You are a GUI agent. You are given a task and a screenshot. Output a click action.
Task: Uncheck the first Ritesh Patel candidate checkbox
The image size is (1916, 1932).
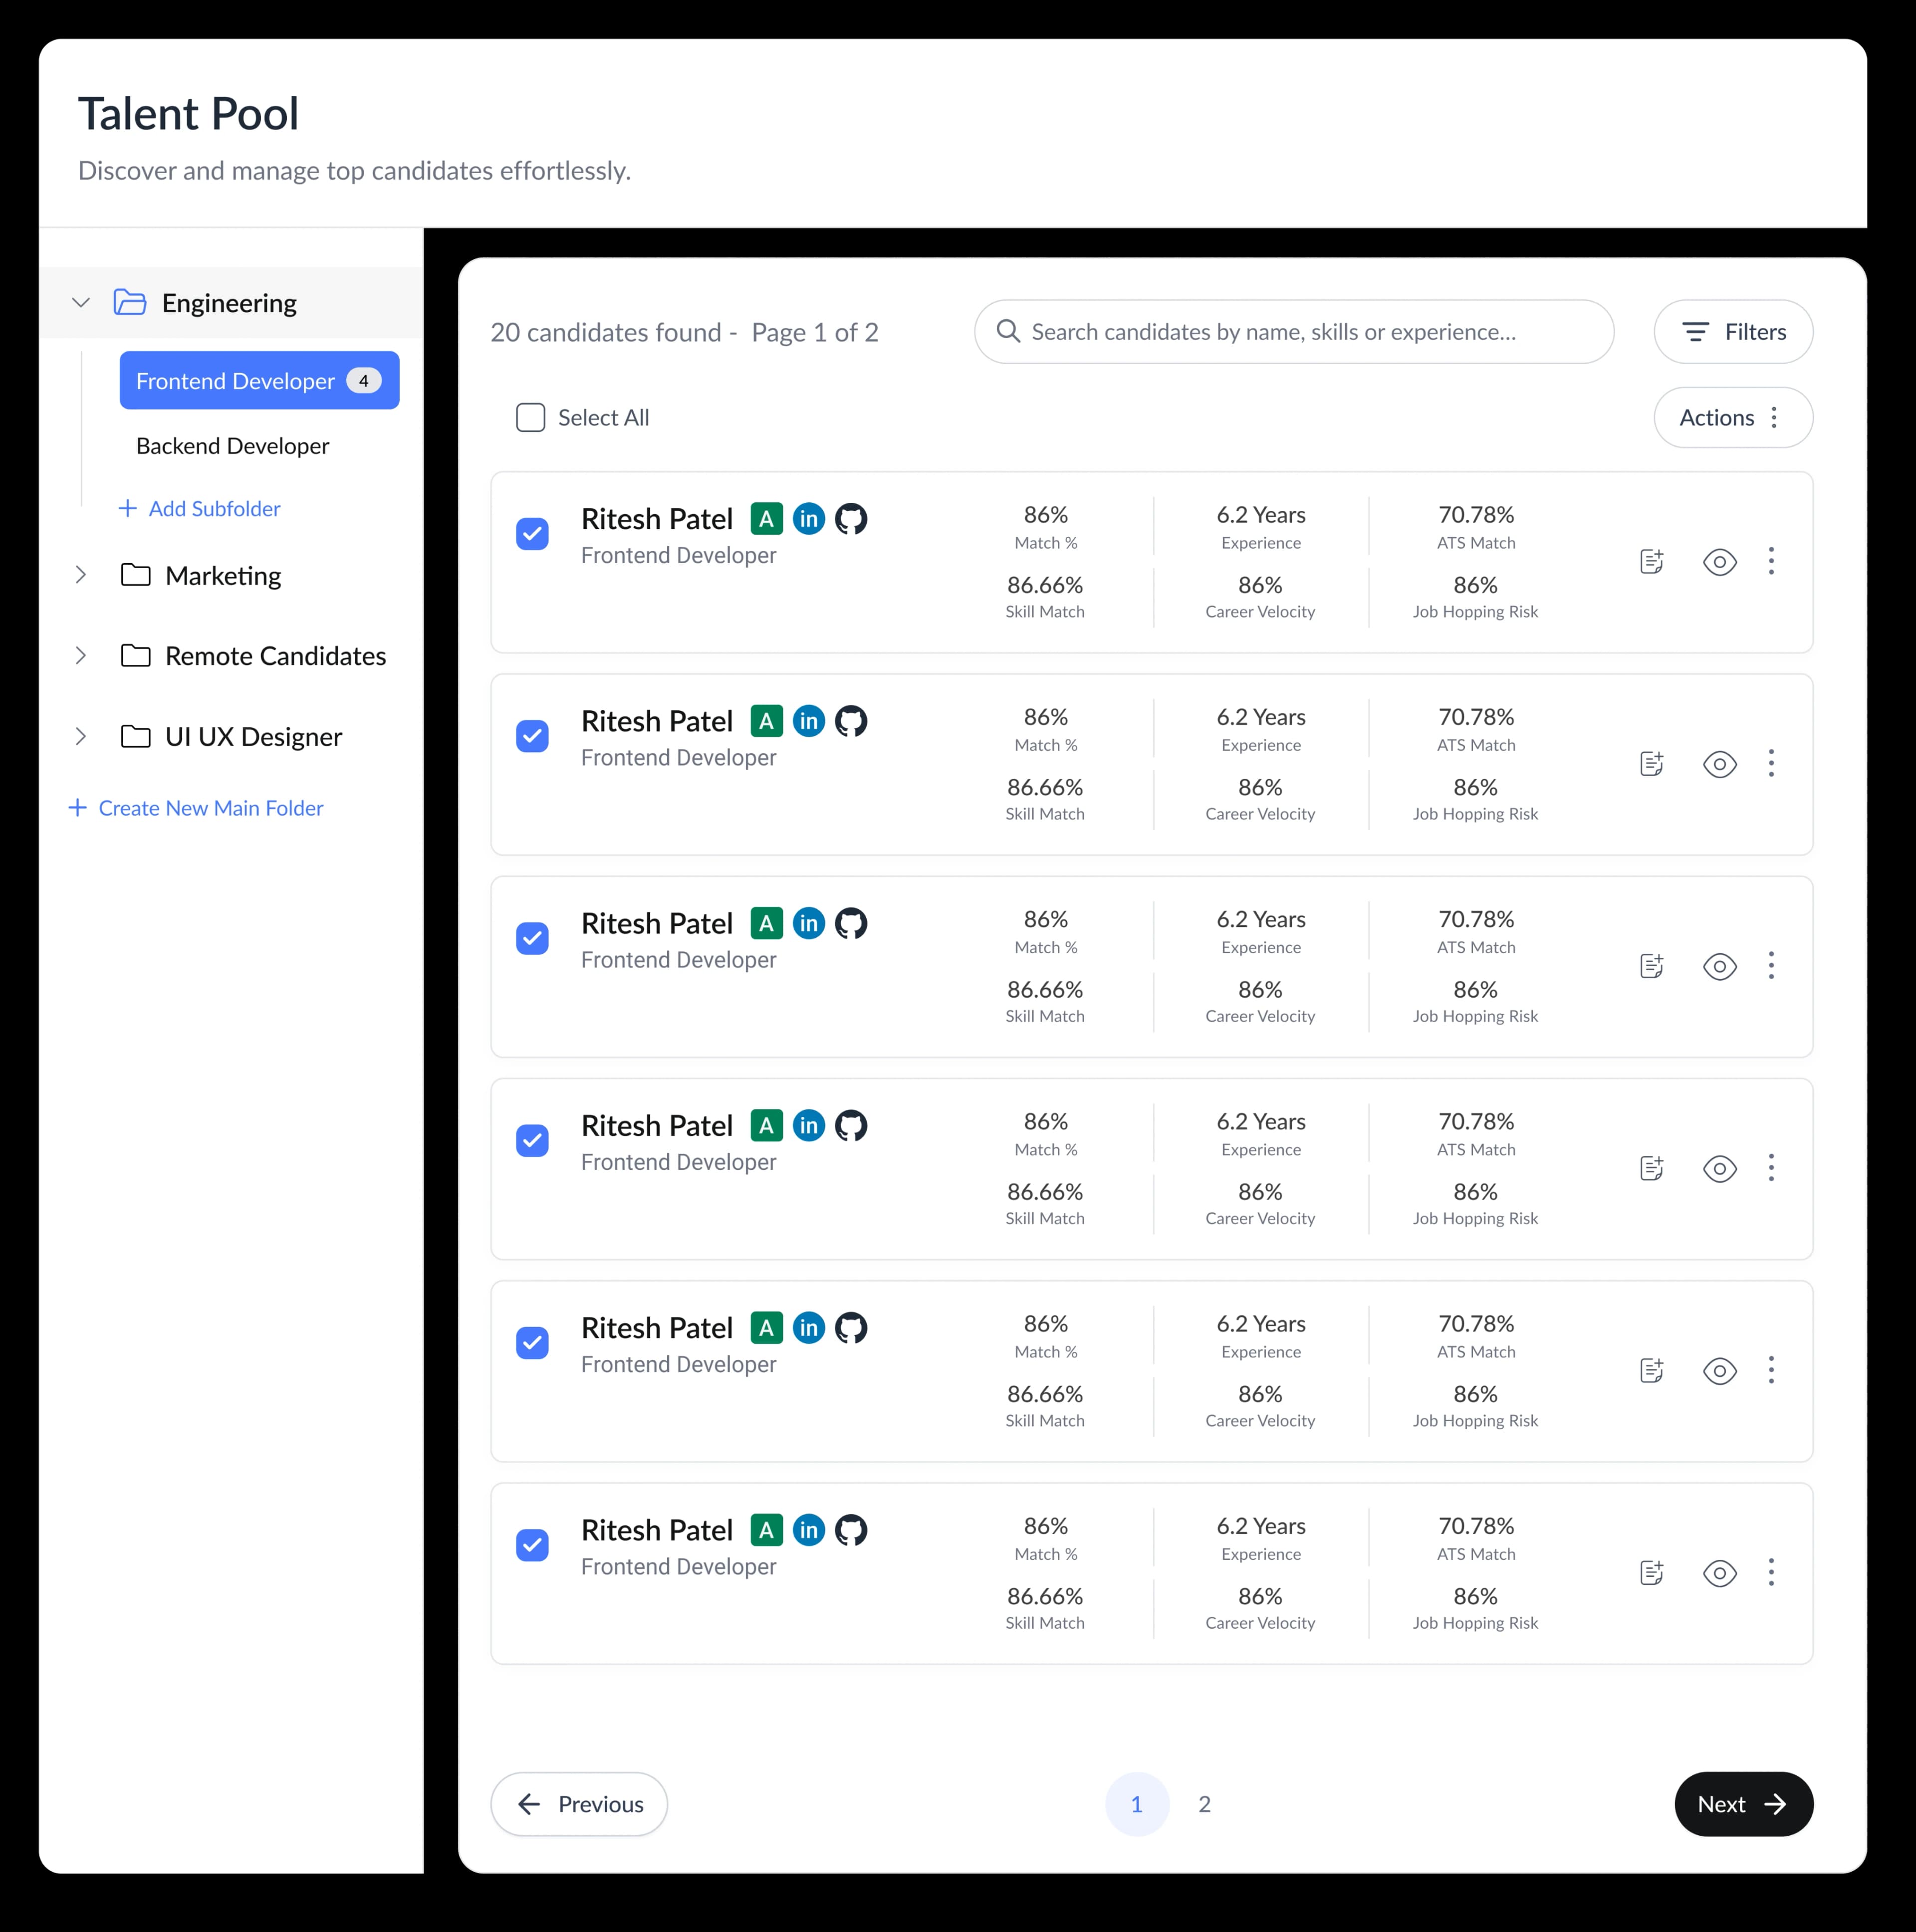coord(532,534)
